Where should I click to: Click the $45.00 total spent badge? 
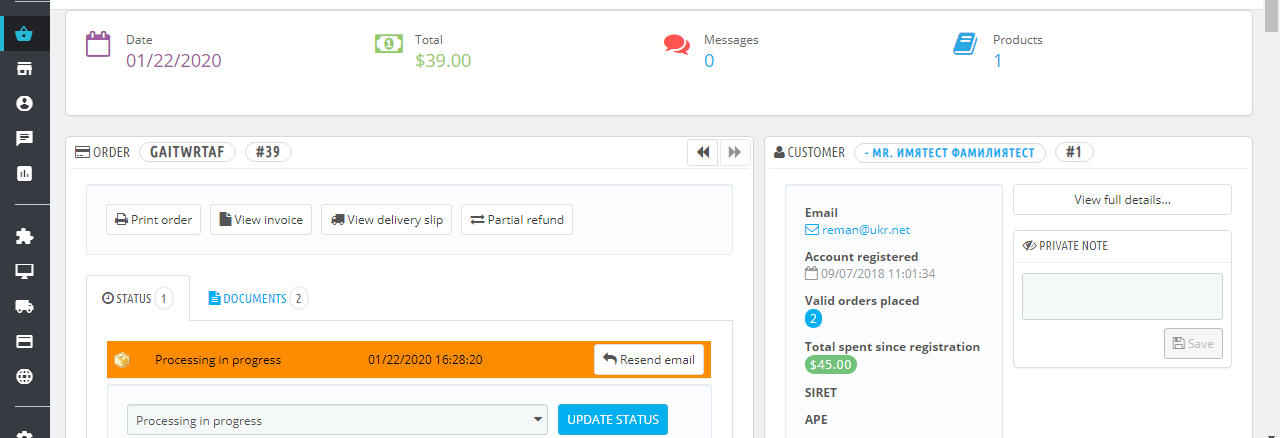point(831,364)
